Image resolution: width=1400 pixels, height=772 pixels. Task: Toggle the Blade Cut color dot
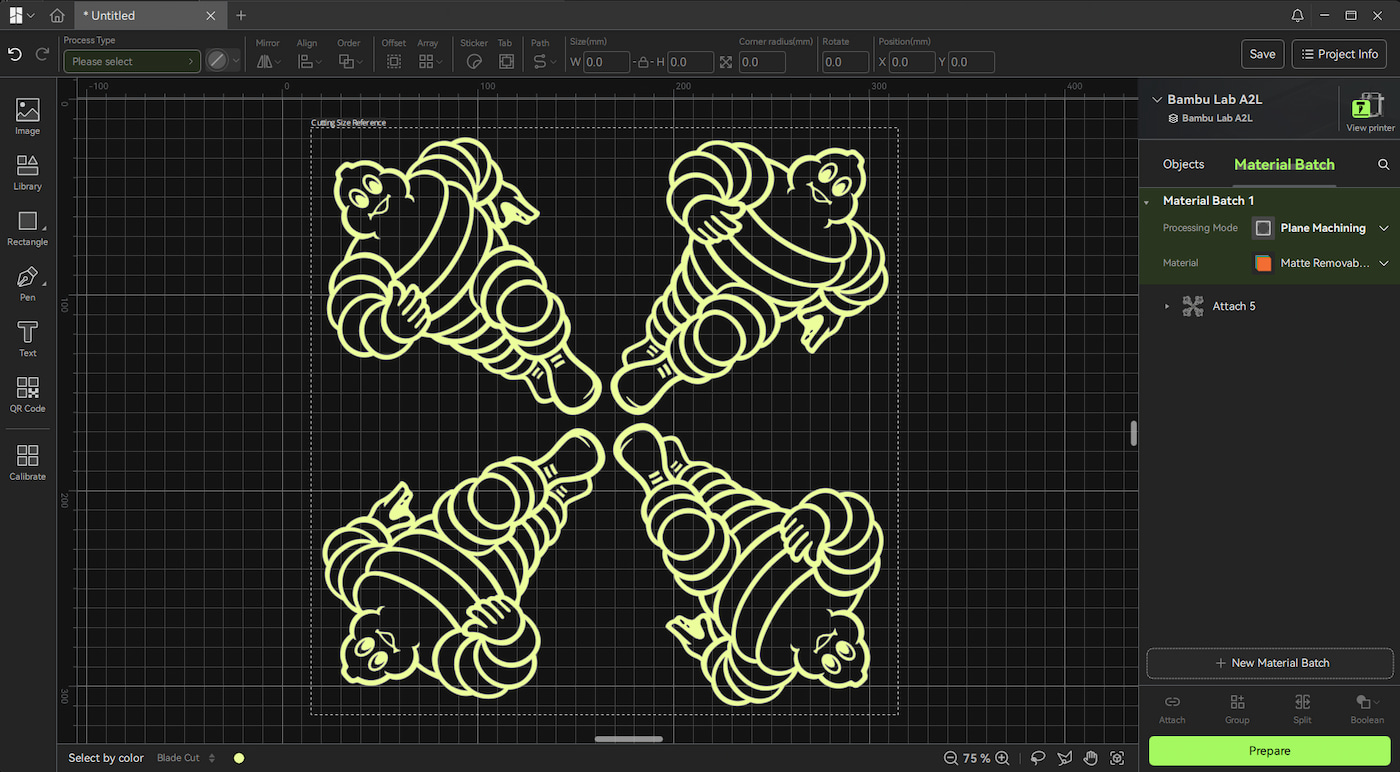pyautogui.click(x=239, y=758)
